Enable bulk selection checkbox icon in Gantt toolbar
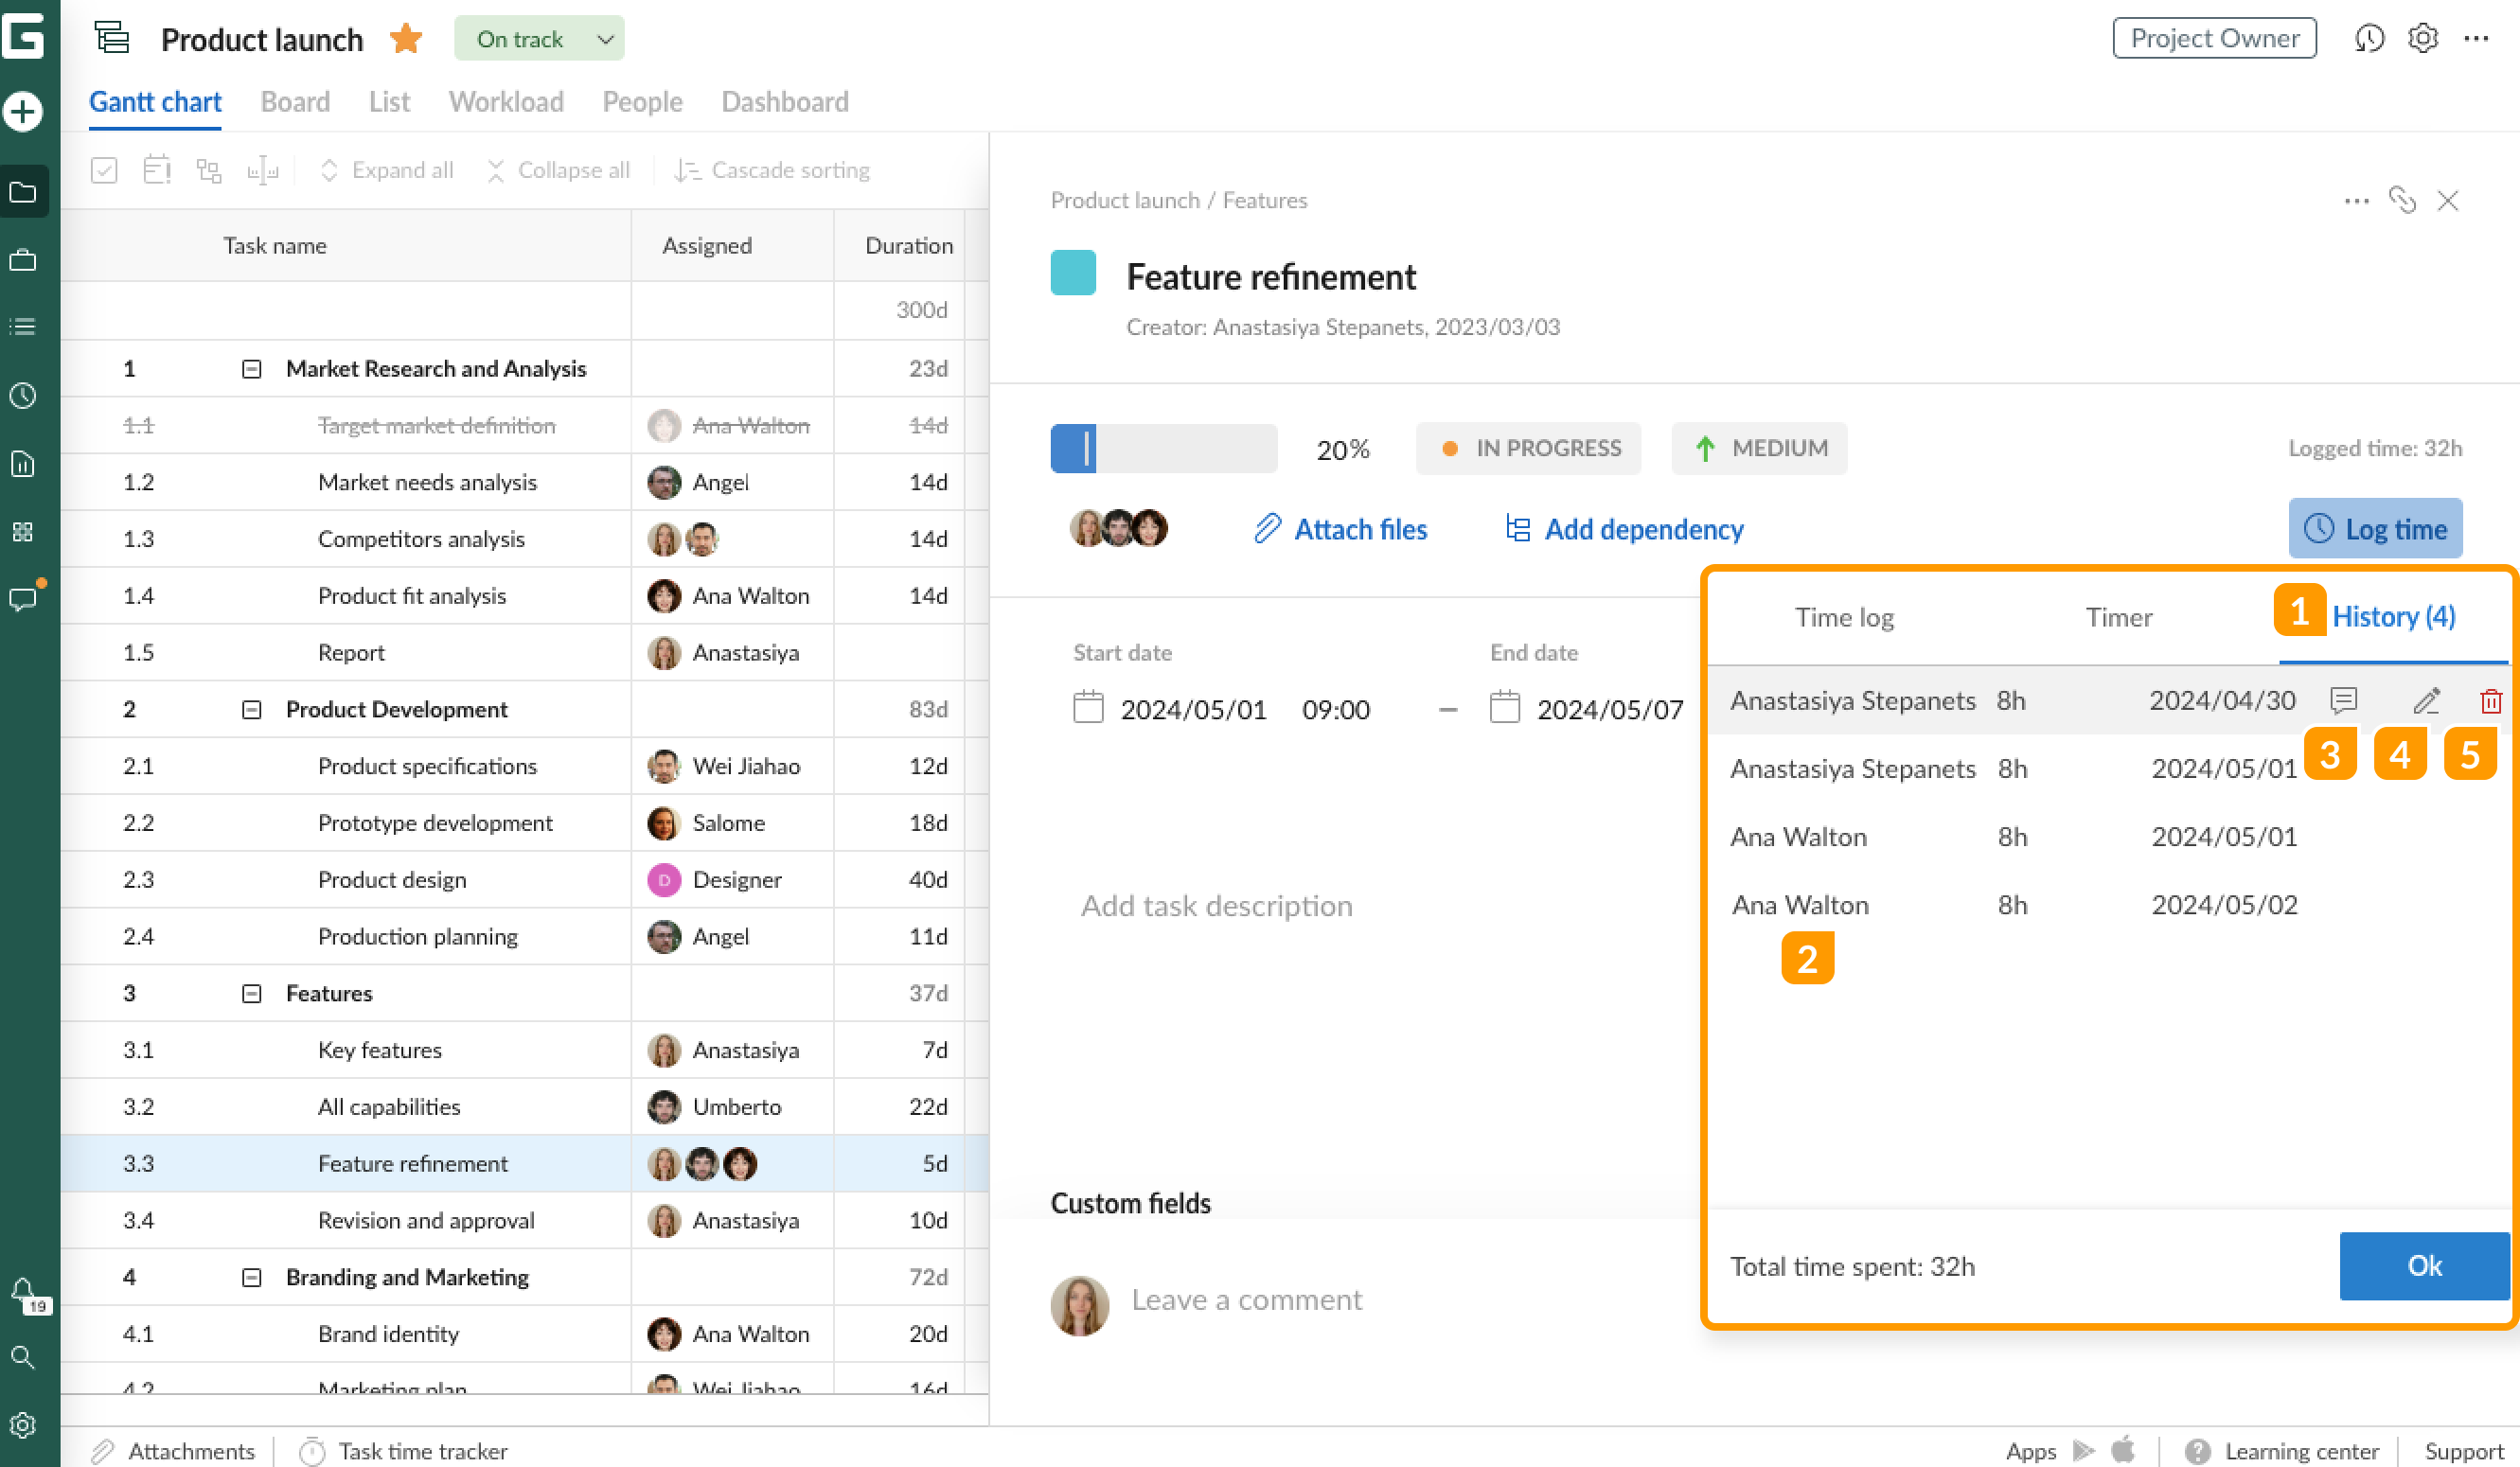 point(103,170)
